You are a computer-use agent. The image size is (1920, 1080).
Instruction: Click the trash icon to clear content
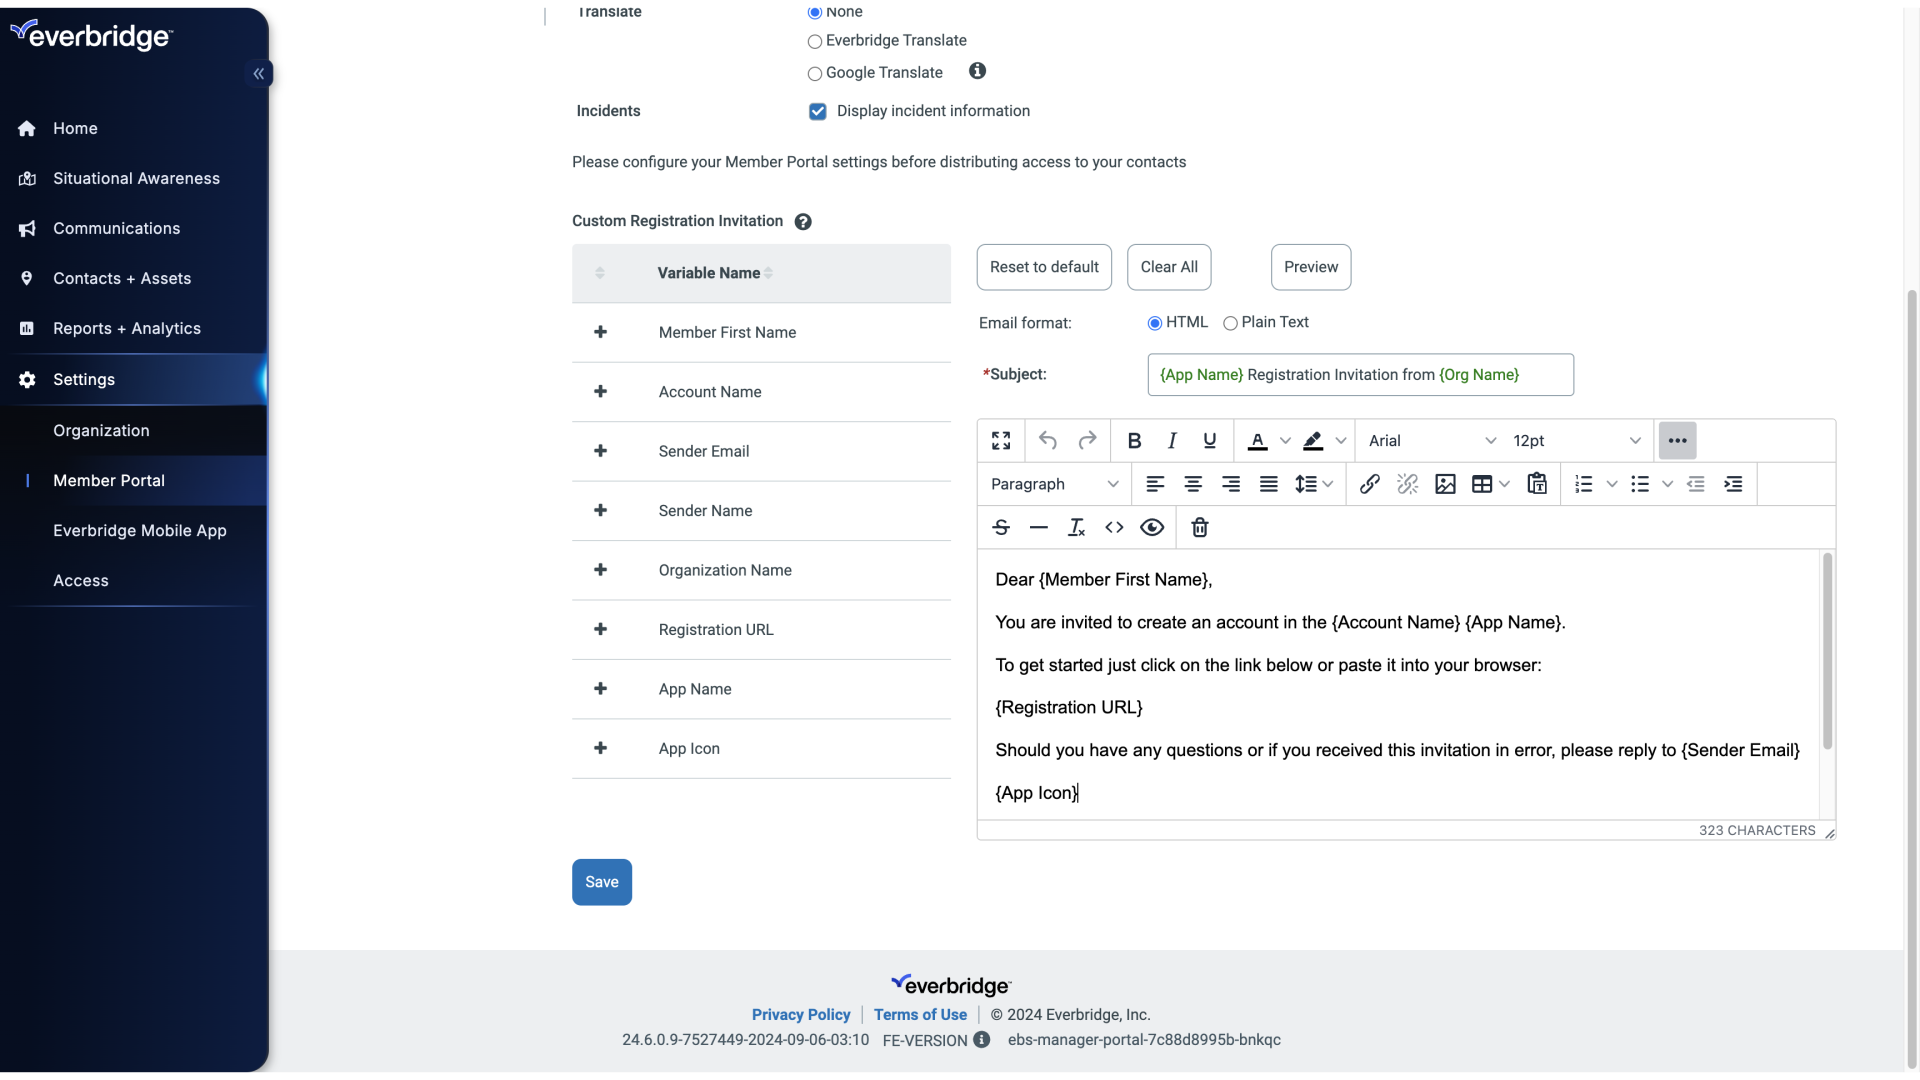point(1199,527)
